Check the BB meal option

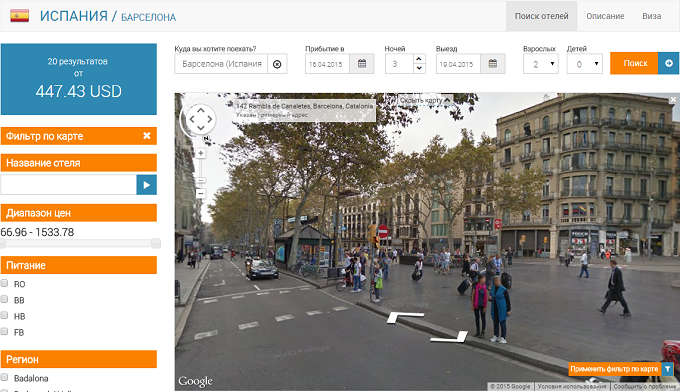(x=4, y=299)
